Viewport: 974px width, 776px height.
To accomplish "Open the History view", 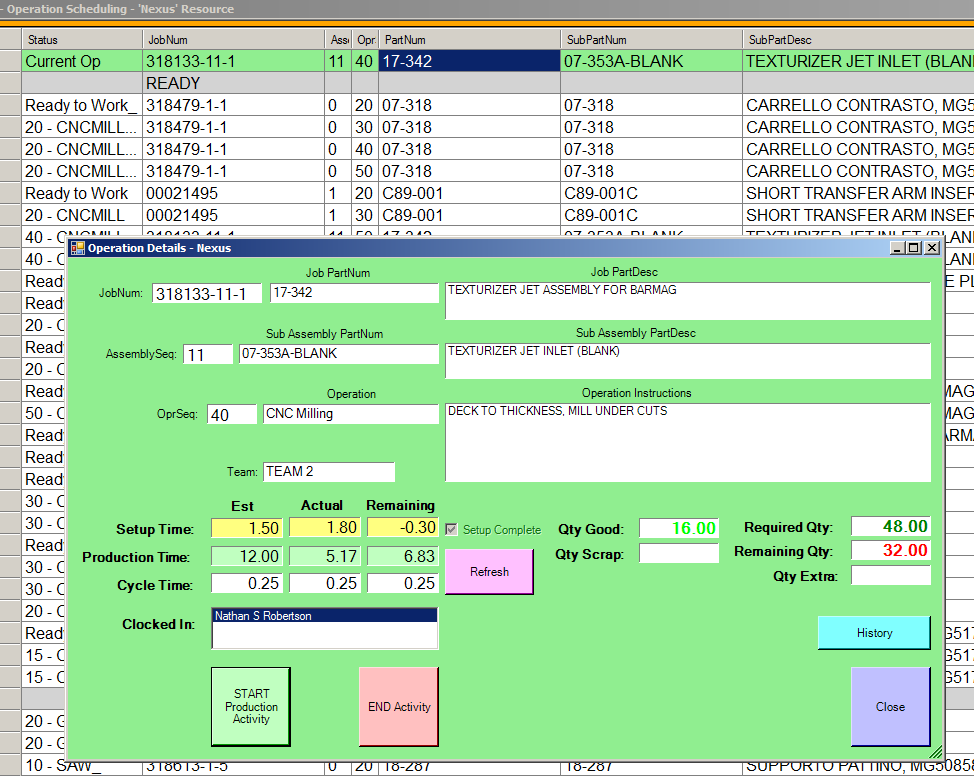I will click(874, 633).
